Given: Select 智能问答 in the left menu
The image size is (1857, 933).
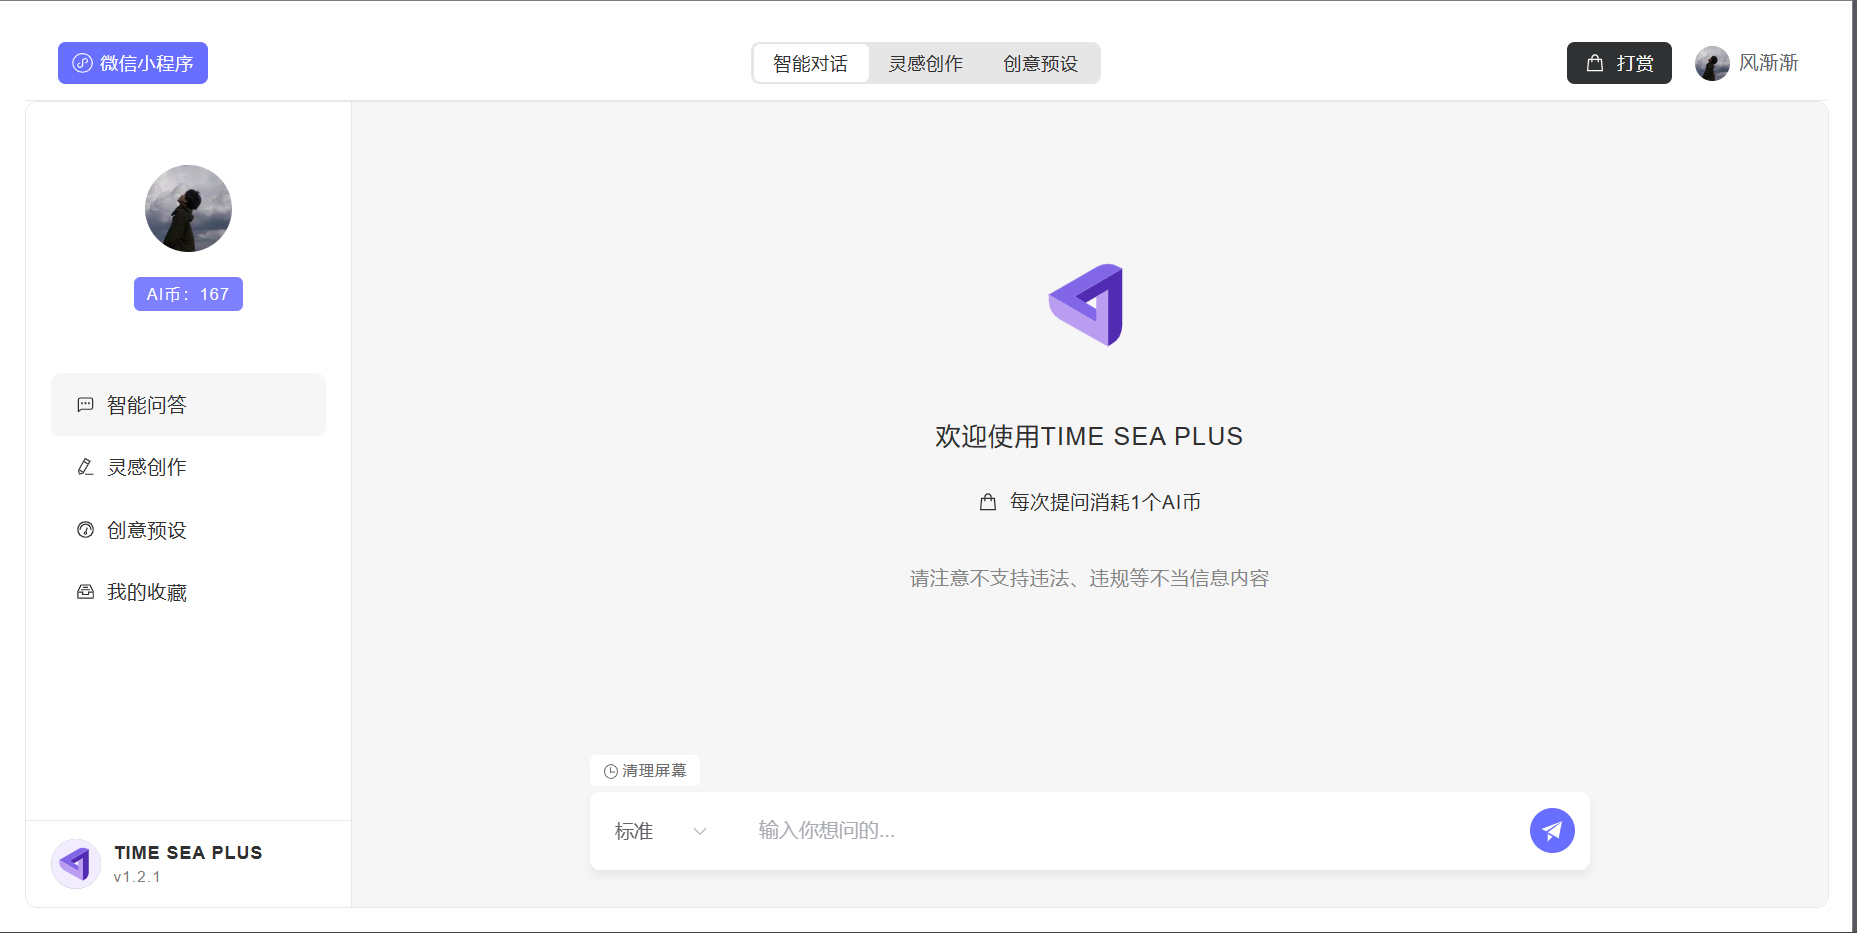Looking at the screenshot, I should [146, 405].
